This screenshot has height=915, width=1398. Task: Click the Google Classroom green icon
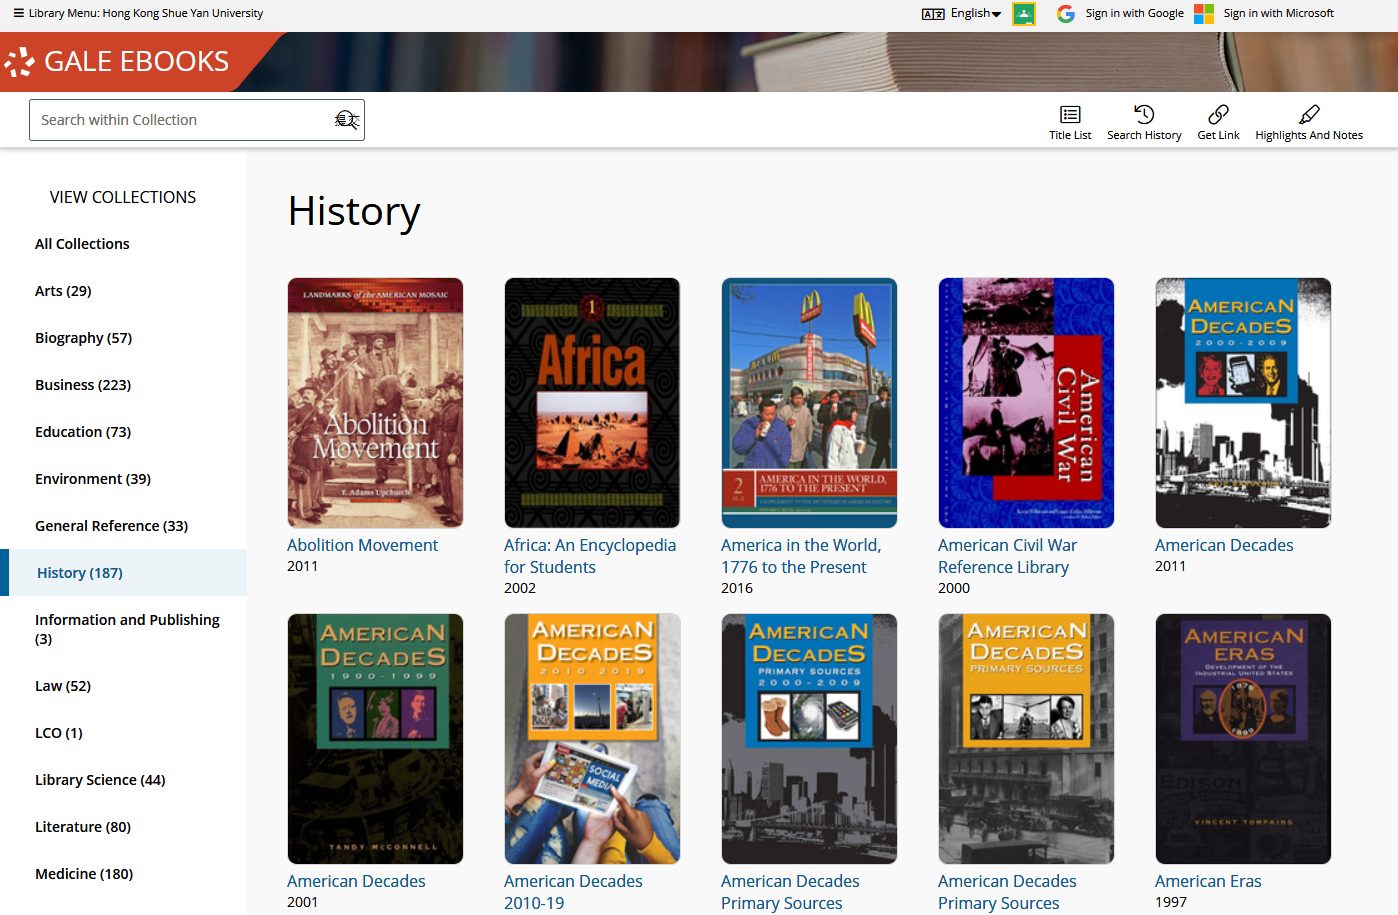pos(1024,14)
